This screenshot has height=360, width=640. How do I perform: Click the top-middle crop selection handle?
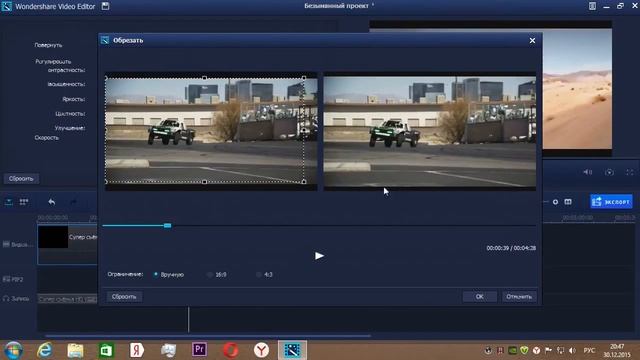point(204,78)
